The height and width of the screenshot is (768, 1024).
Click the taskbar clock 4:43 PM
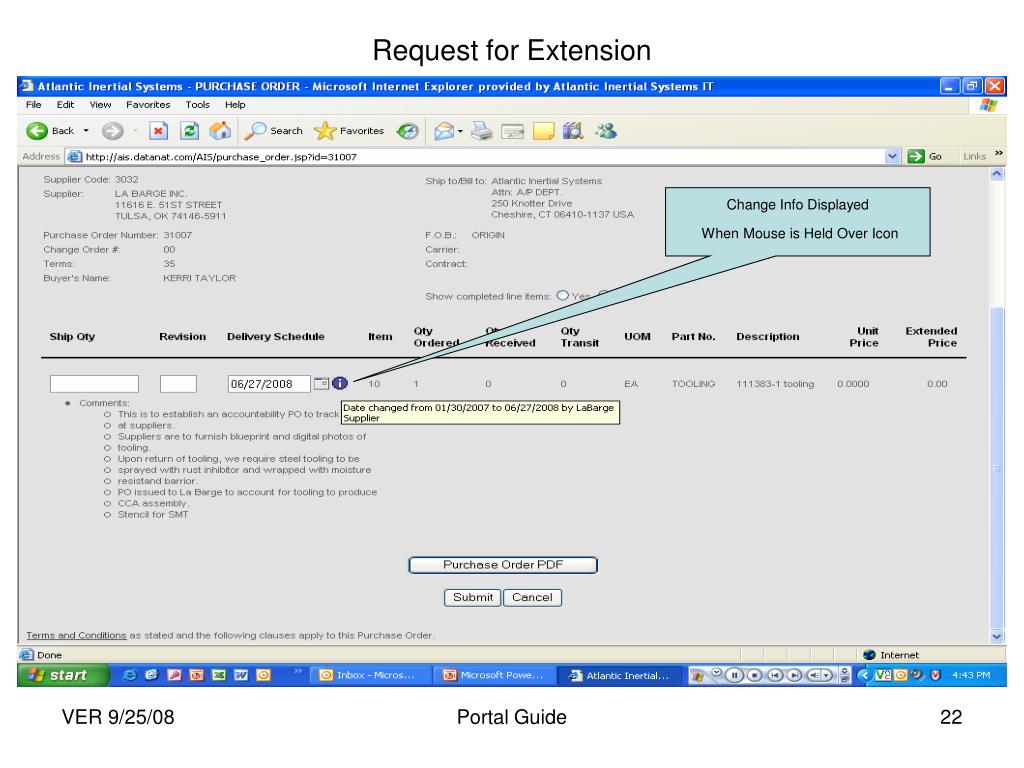[x=971, y=675]
